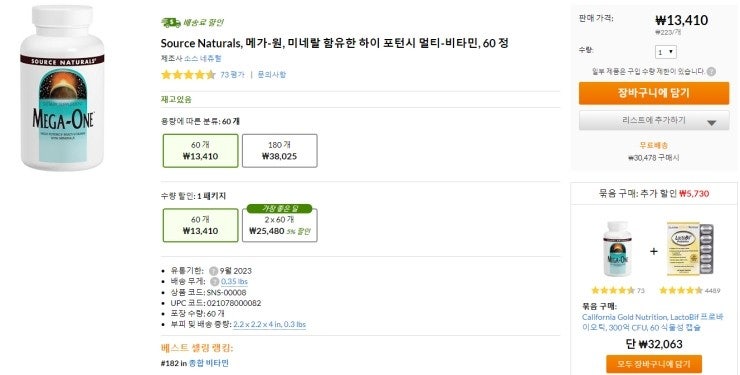Open the 소스 네츄럴 manufacturer link
Screen dimensions: 740x375
point(202,58)
